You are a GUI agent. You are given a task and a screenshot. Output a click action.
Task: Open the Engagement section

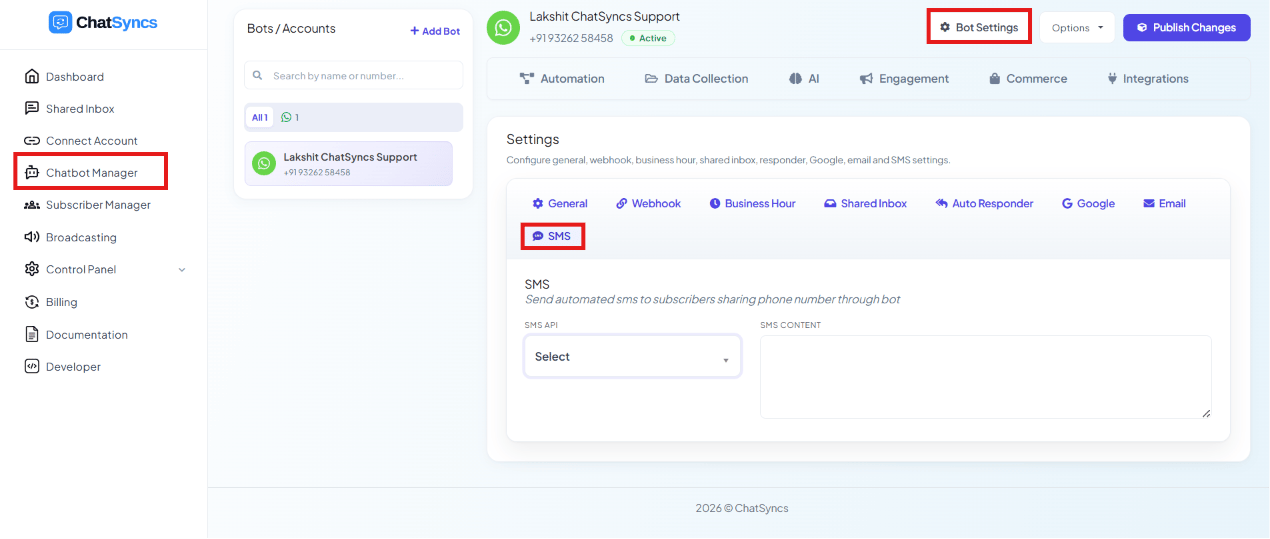click(904, 79)
